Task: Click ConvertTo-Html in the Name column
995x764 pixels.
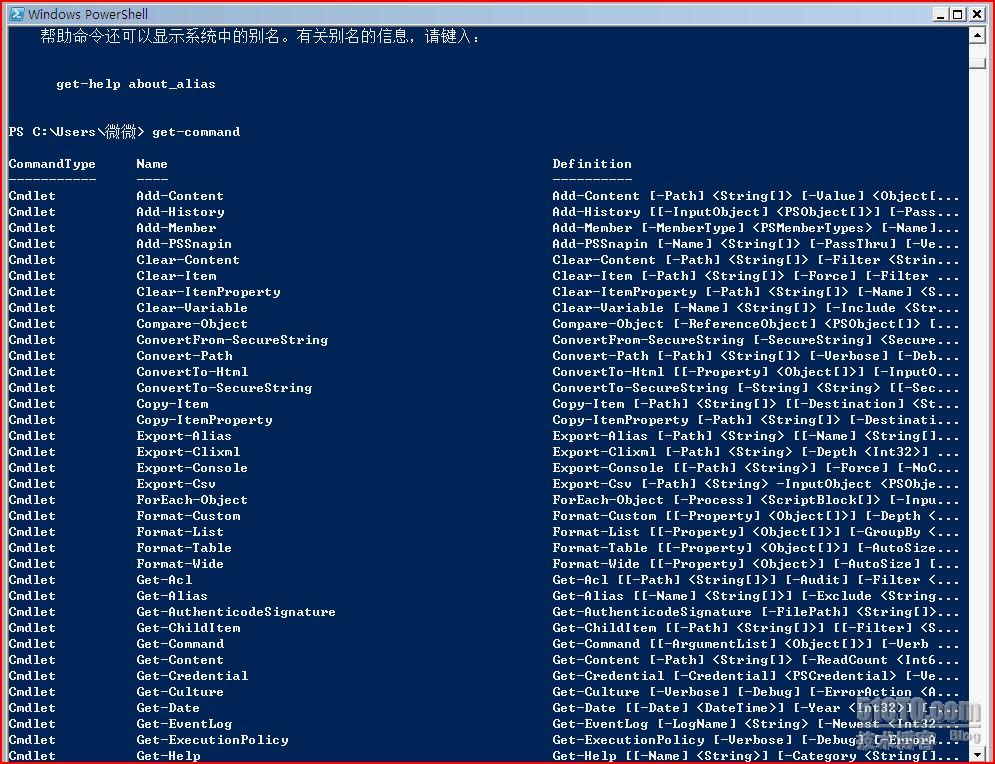Action: (192, 371)
